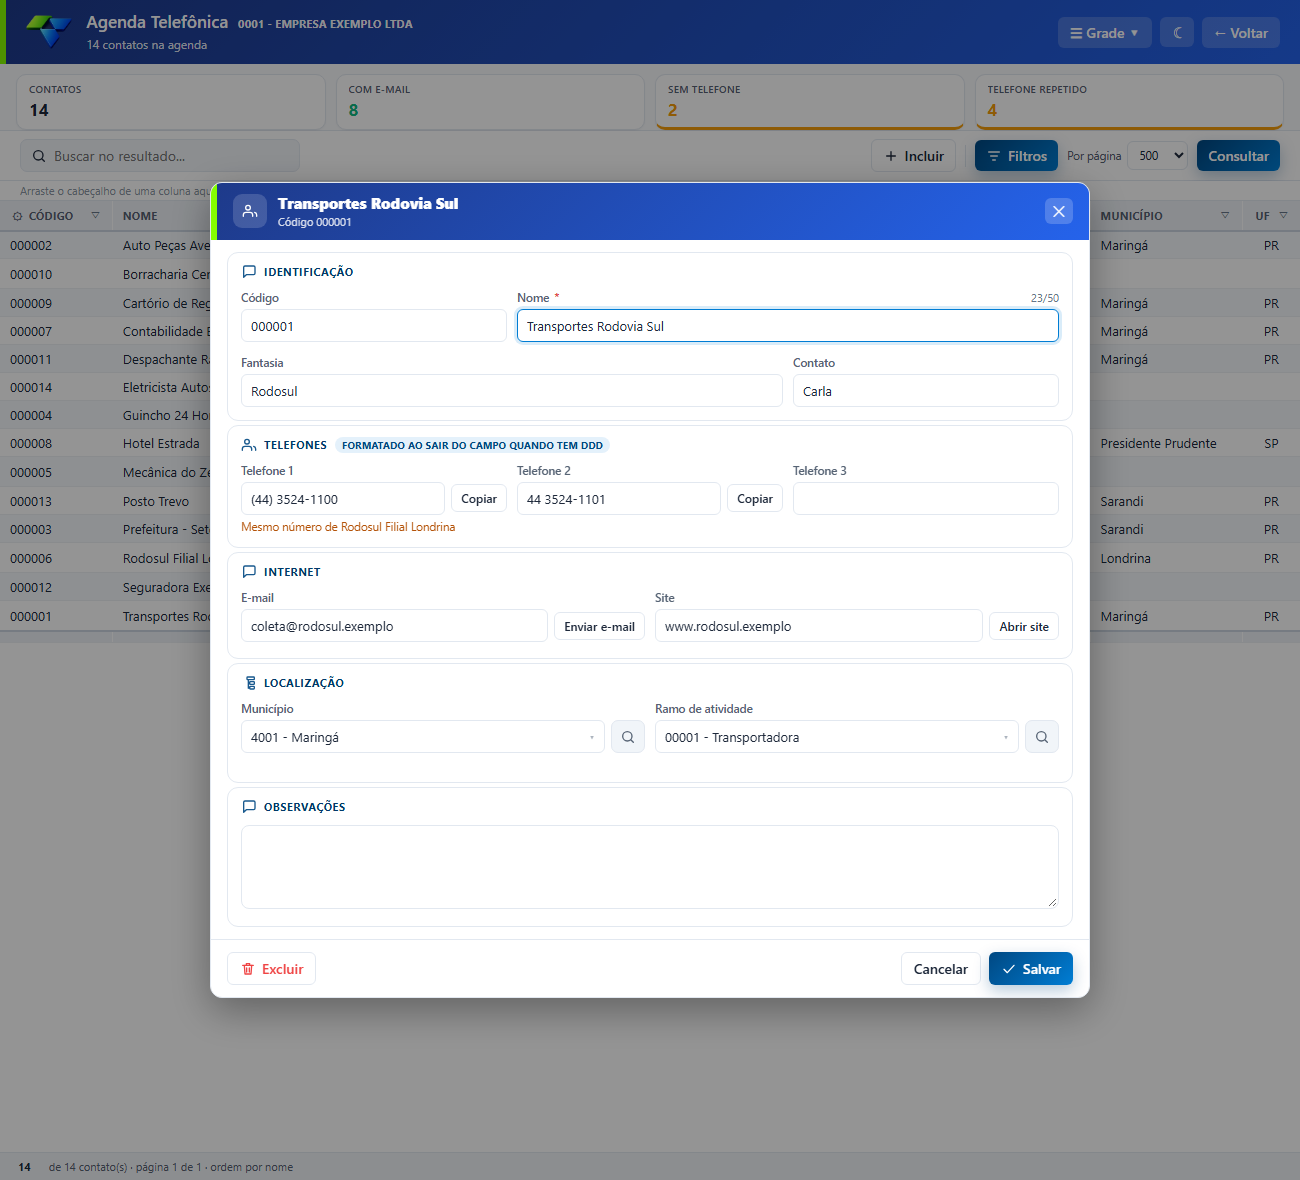Click the COM E-MAIL summary card
Screen dimensions: 1300x1180
click(490, 102)
